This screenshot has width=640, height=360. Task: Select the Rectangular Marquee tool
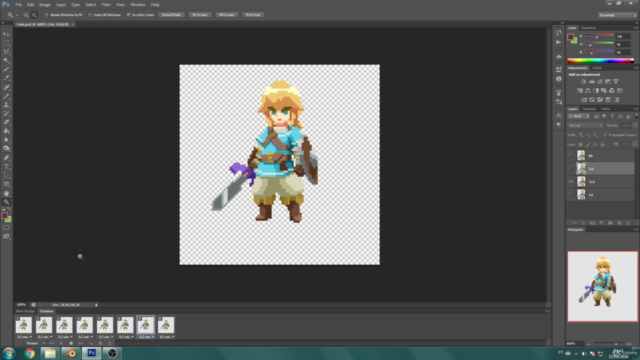point(6,43)
